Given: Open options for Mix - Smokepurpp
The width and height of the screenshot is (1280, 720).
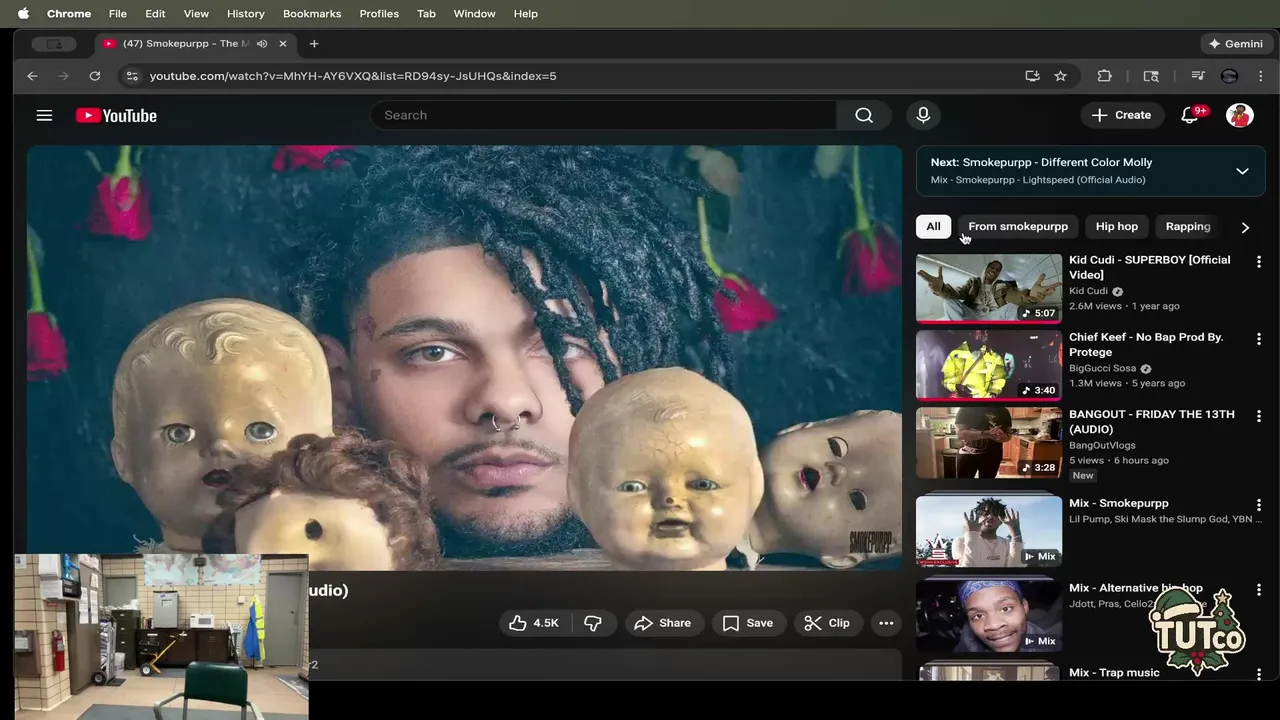Looking at the screenshot, I should (1259, 505).
